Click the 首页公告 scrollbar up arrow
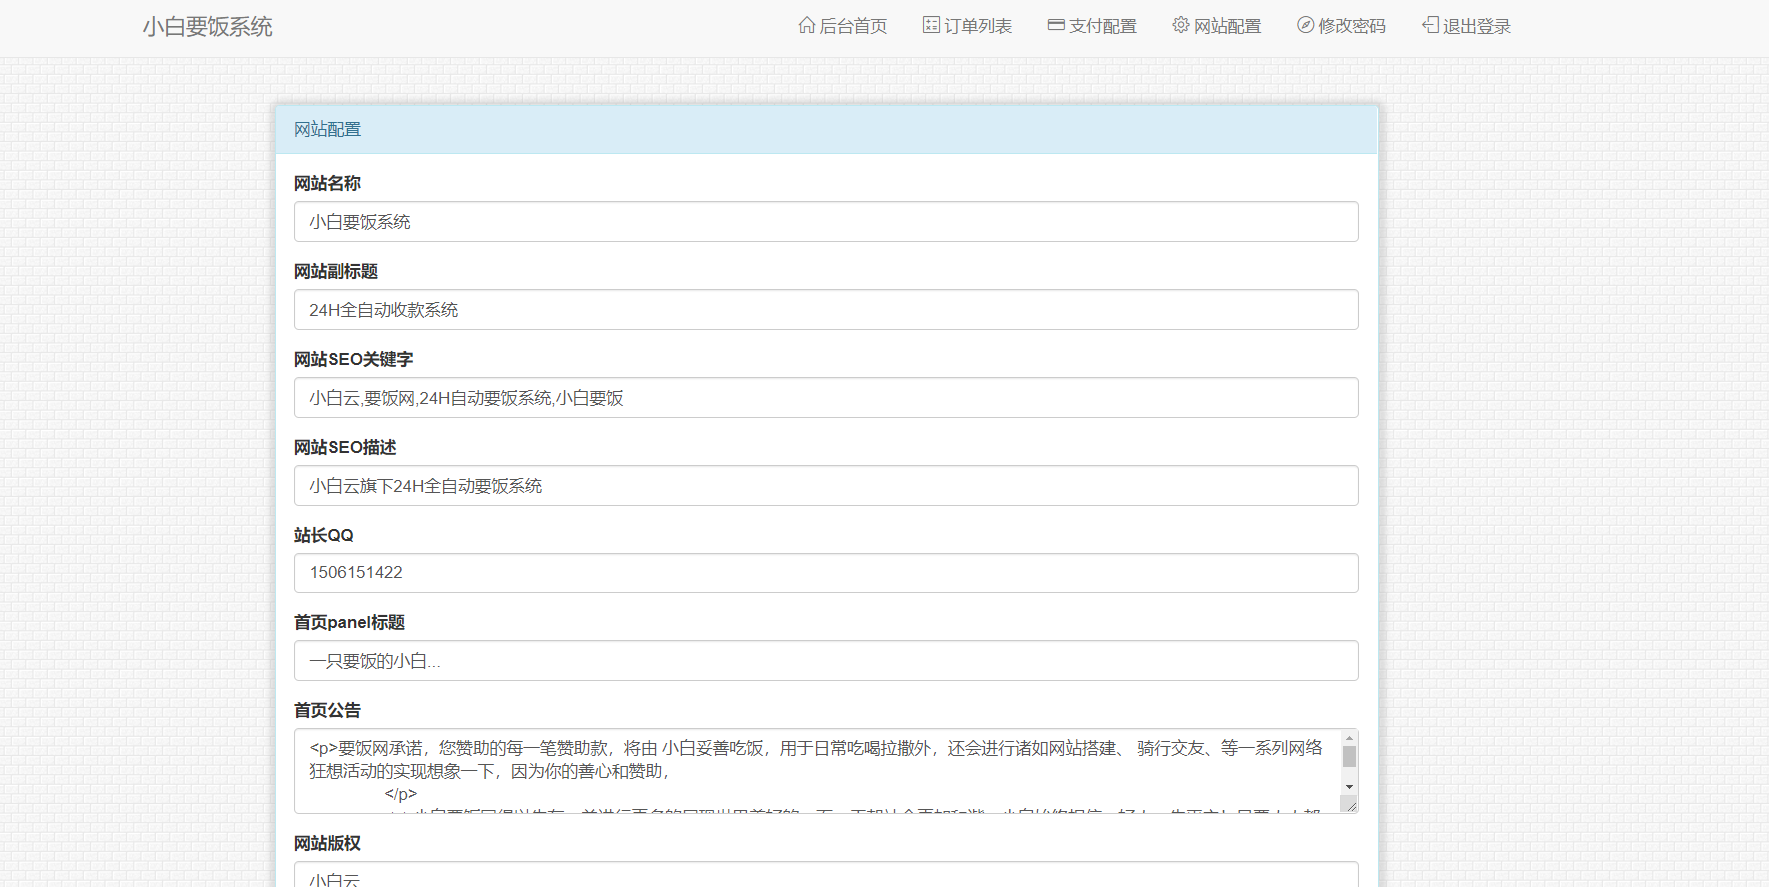This screenshot has height=887, width=1769. 1349,738
